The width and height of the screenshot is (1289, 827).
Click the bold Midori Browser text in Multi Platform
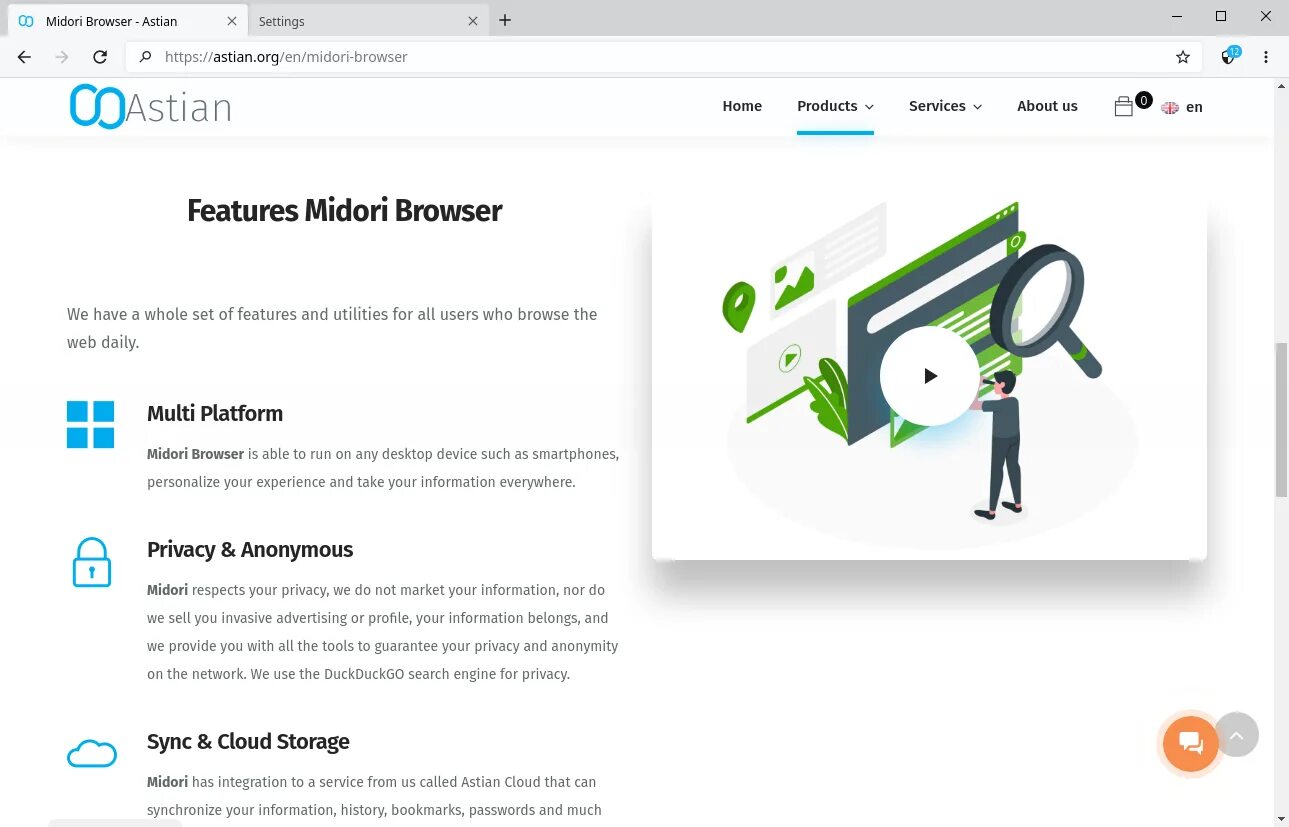(x=195, y=454)
